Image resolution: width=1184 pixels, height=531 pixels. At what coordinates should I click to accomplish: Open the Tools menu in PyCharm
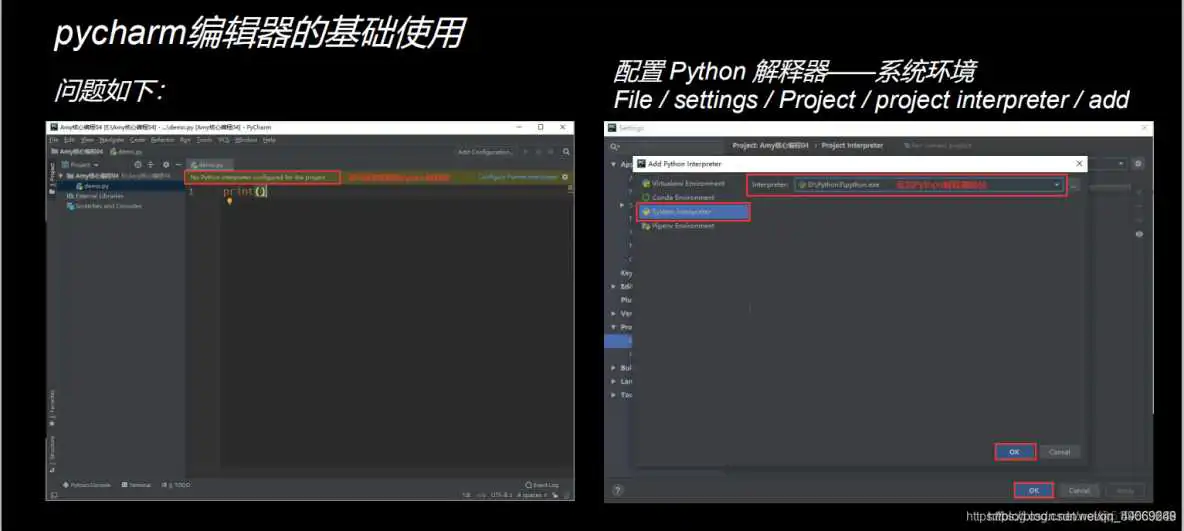(x=204, y=140)
